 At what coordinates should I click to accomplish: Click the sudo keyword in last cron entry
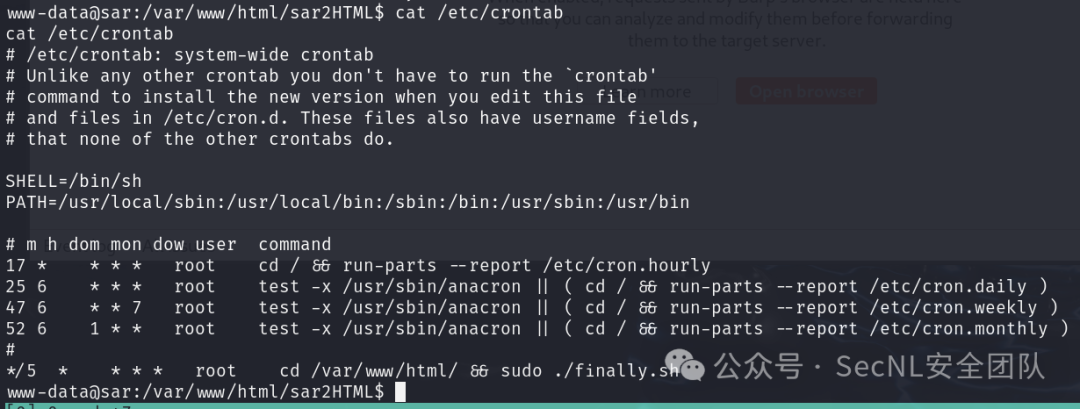(x=521, y=371)
